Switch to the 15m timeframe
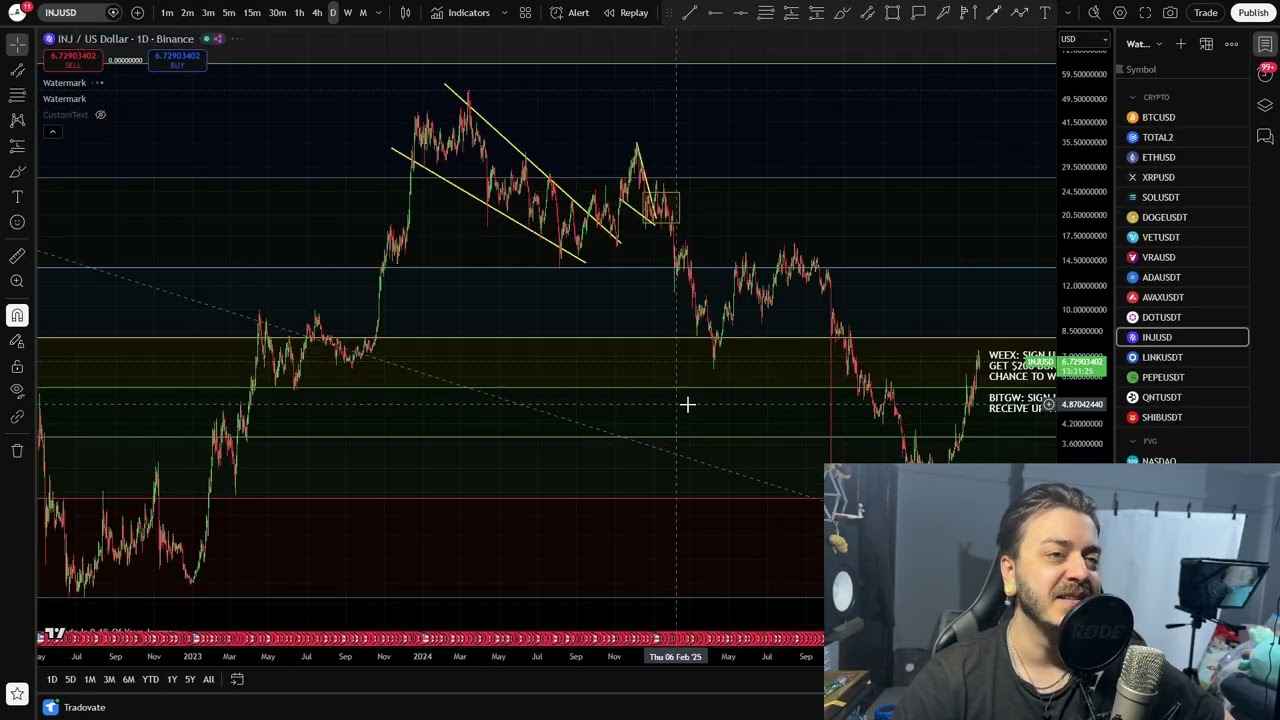This screenshot has height=720, width=1280. (252, 13)
